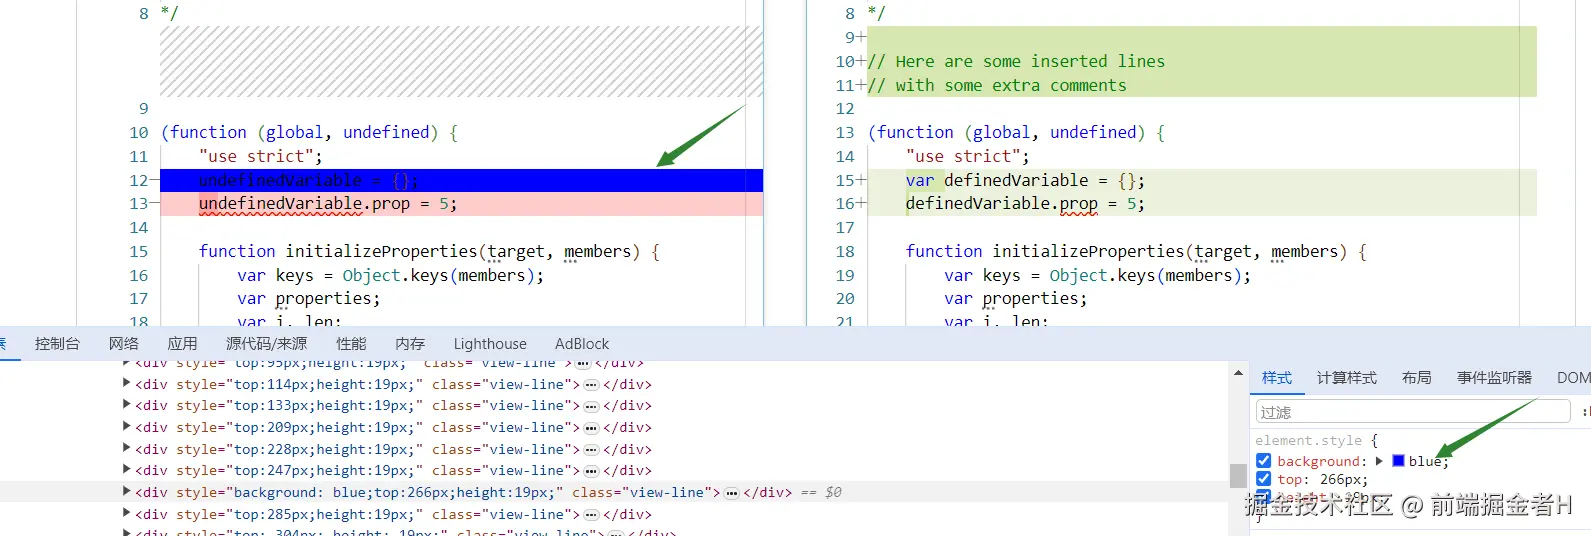Click line number 13 in the original editor
Viewport: 1591px width, 536px height.
click(x=138, y=203)
